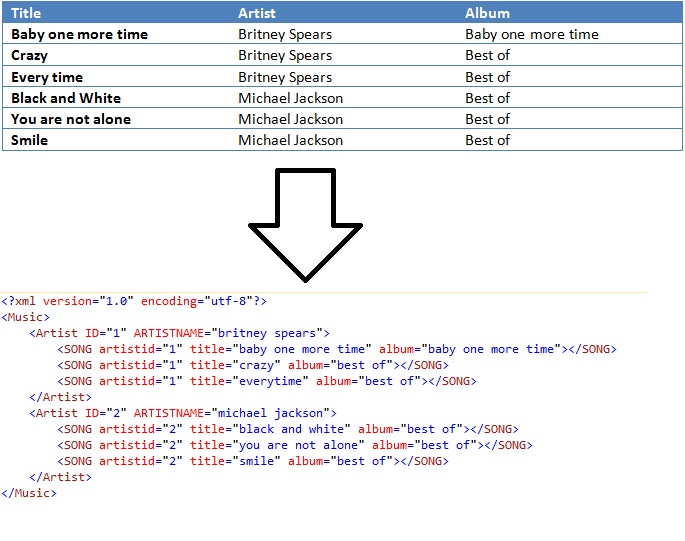Click the XML declaration line
The image size is (685, 541).
pyautogui.click(x=134, y=301)
